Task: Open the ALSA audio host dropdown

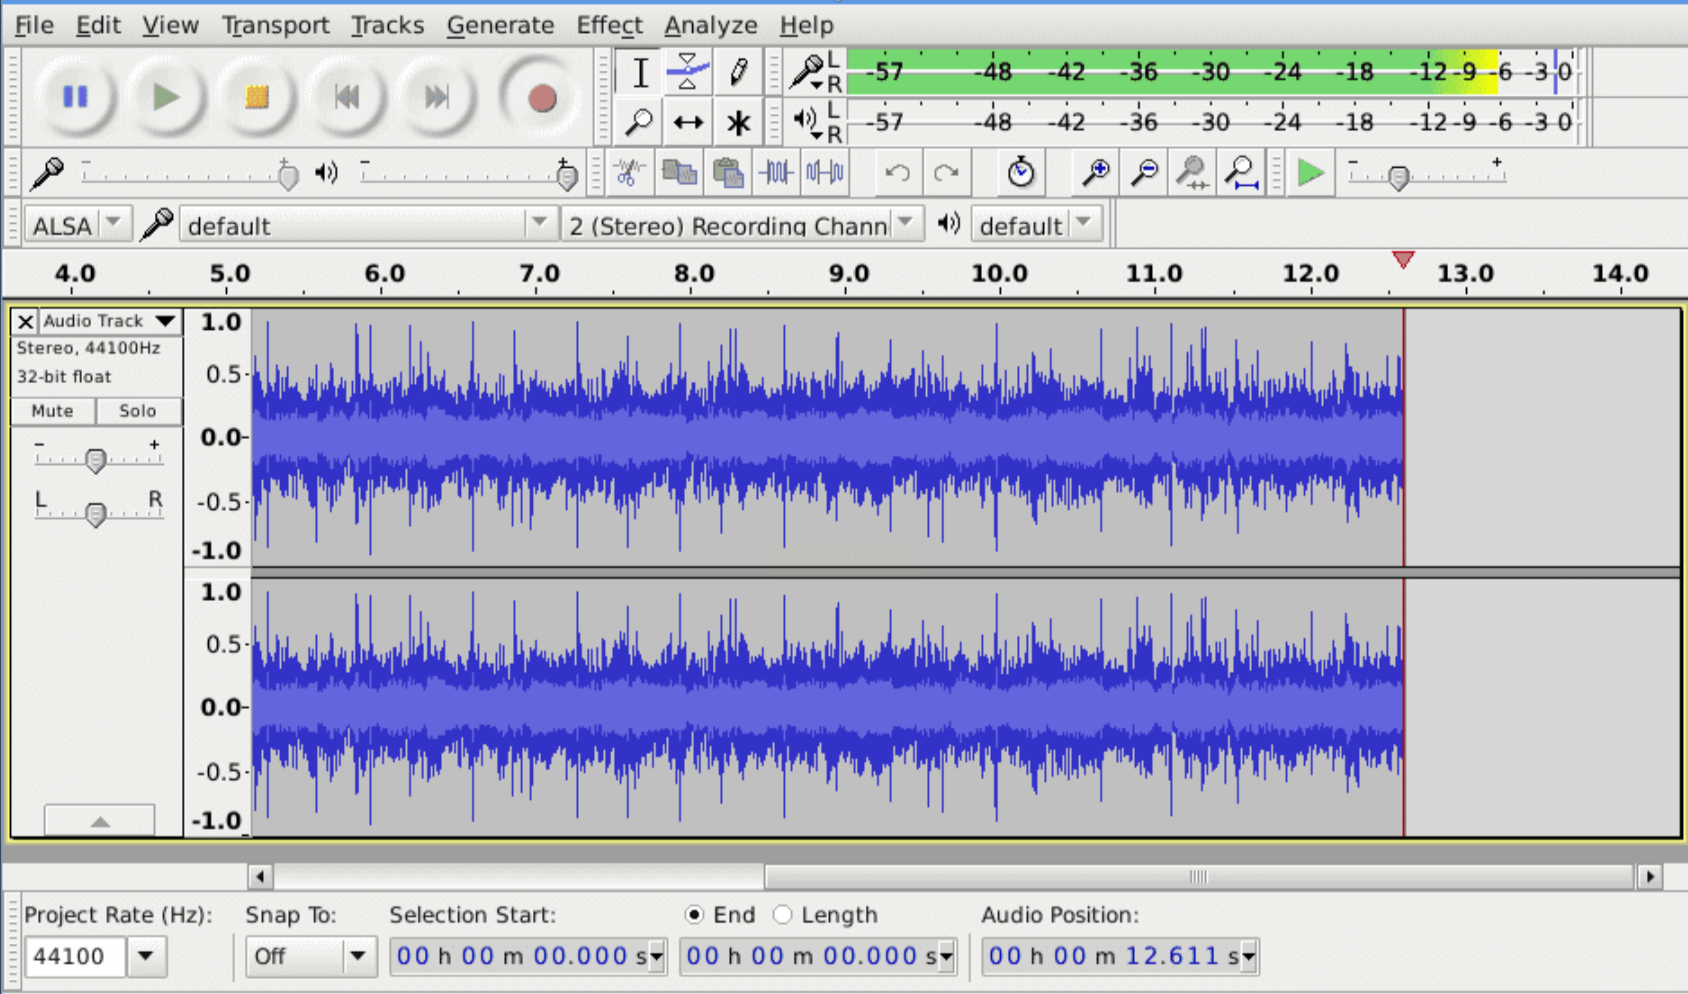Action: click(76, 225)
